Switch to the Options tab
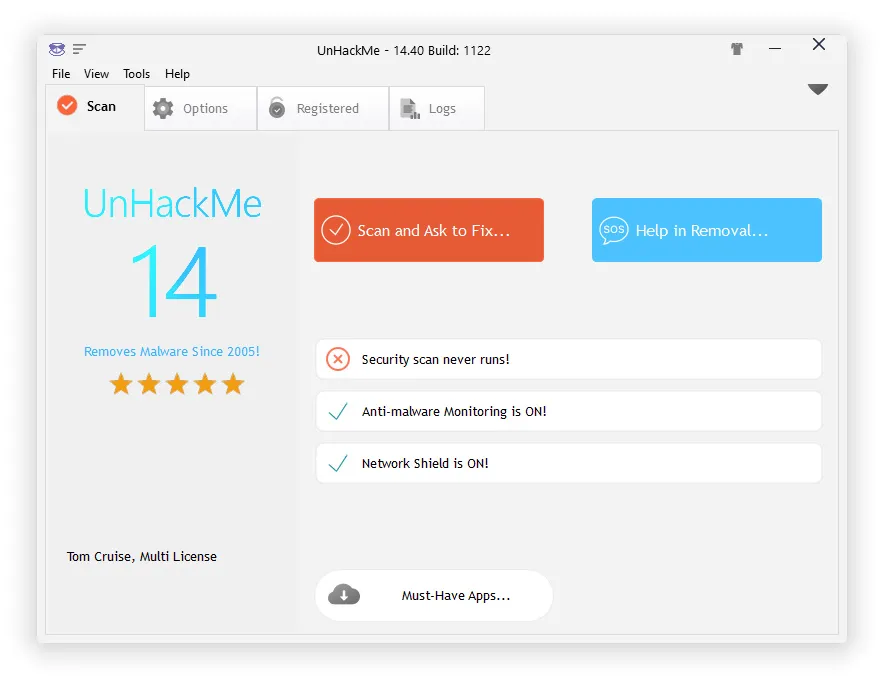The height and width of the screenshot is (682, 884). 201,108
